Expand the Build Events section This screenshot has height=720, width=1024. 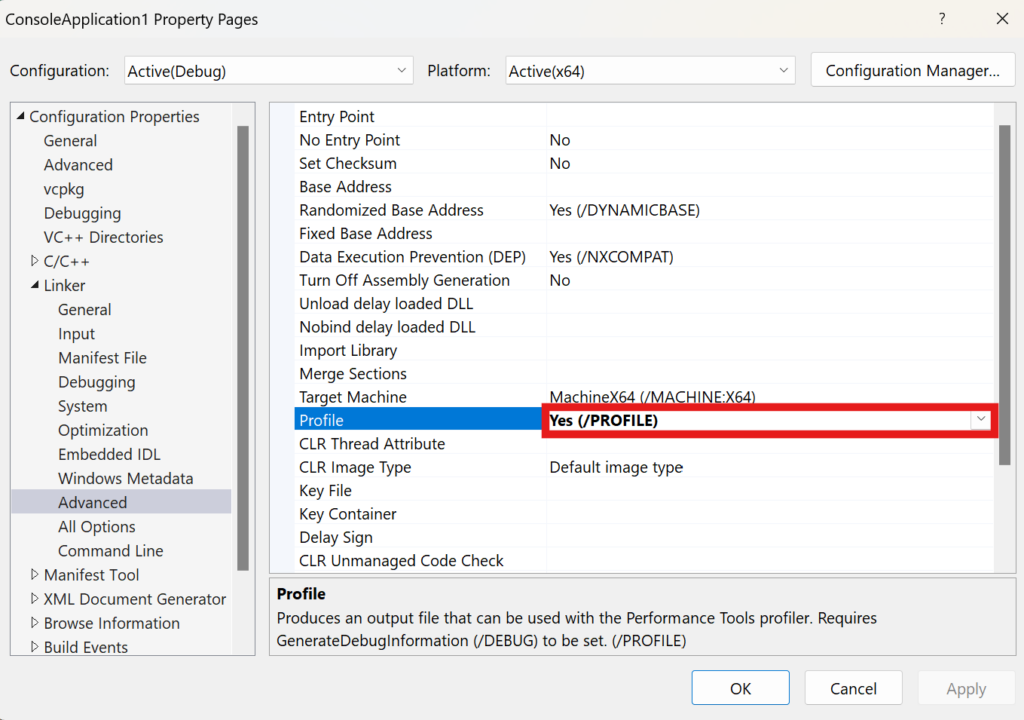(x=32, y=647)
